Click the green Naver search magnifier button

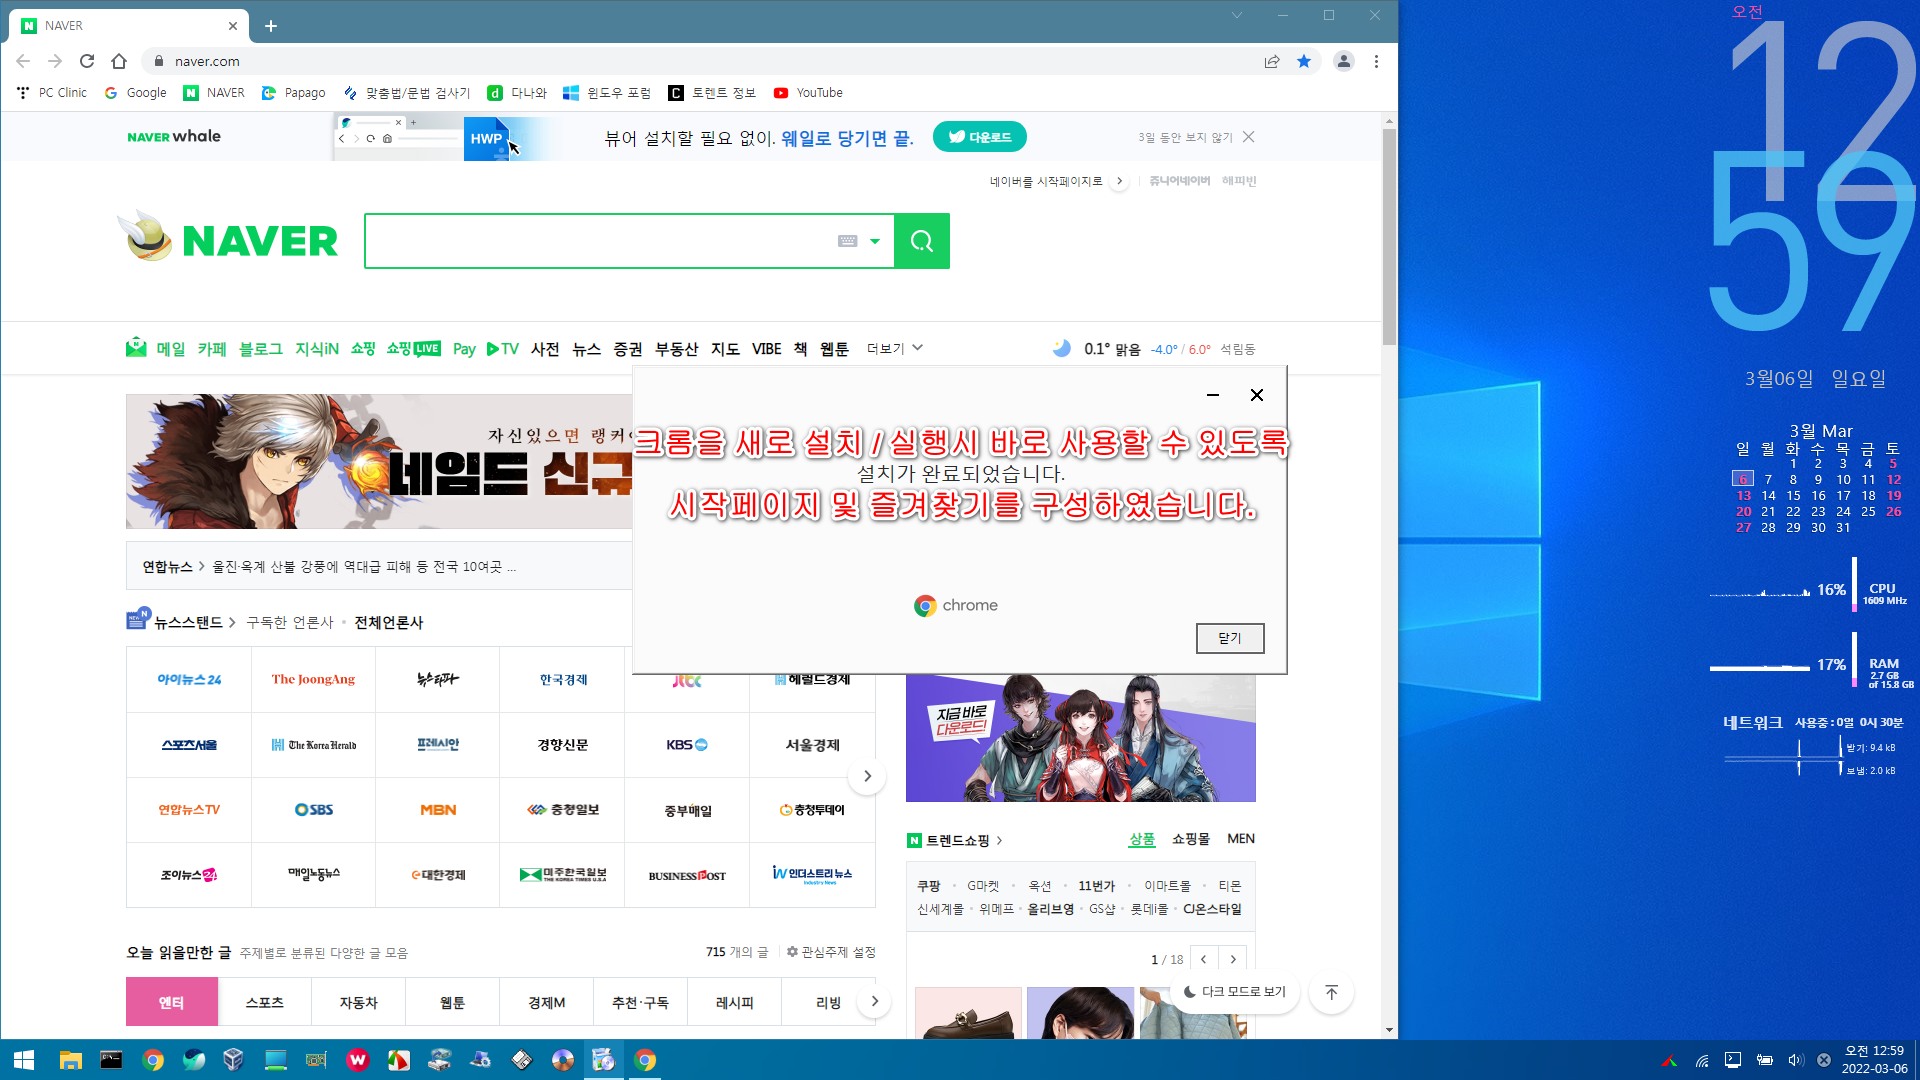pos(921,241)
